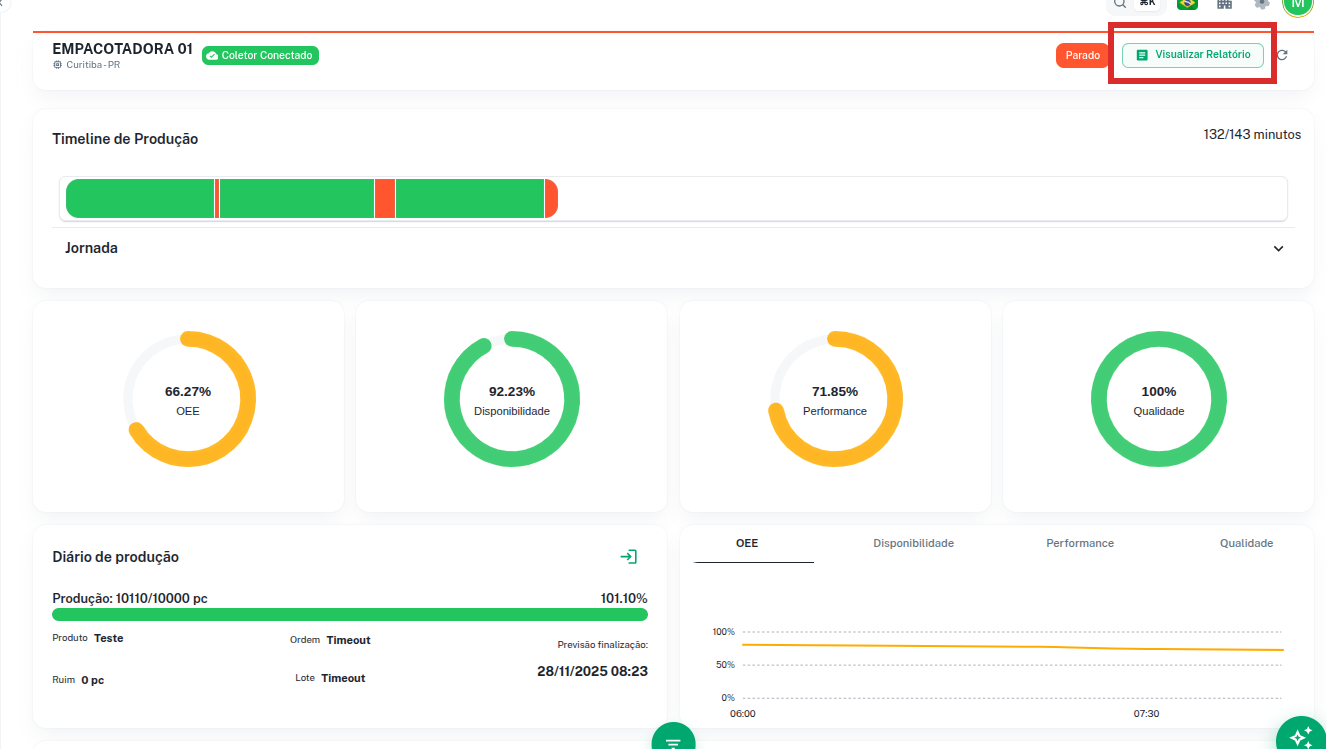The width and height of the screenshot is (1326, 749).
Task: Click the green floating filter button
Action: [x=673, y=740]
